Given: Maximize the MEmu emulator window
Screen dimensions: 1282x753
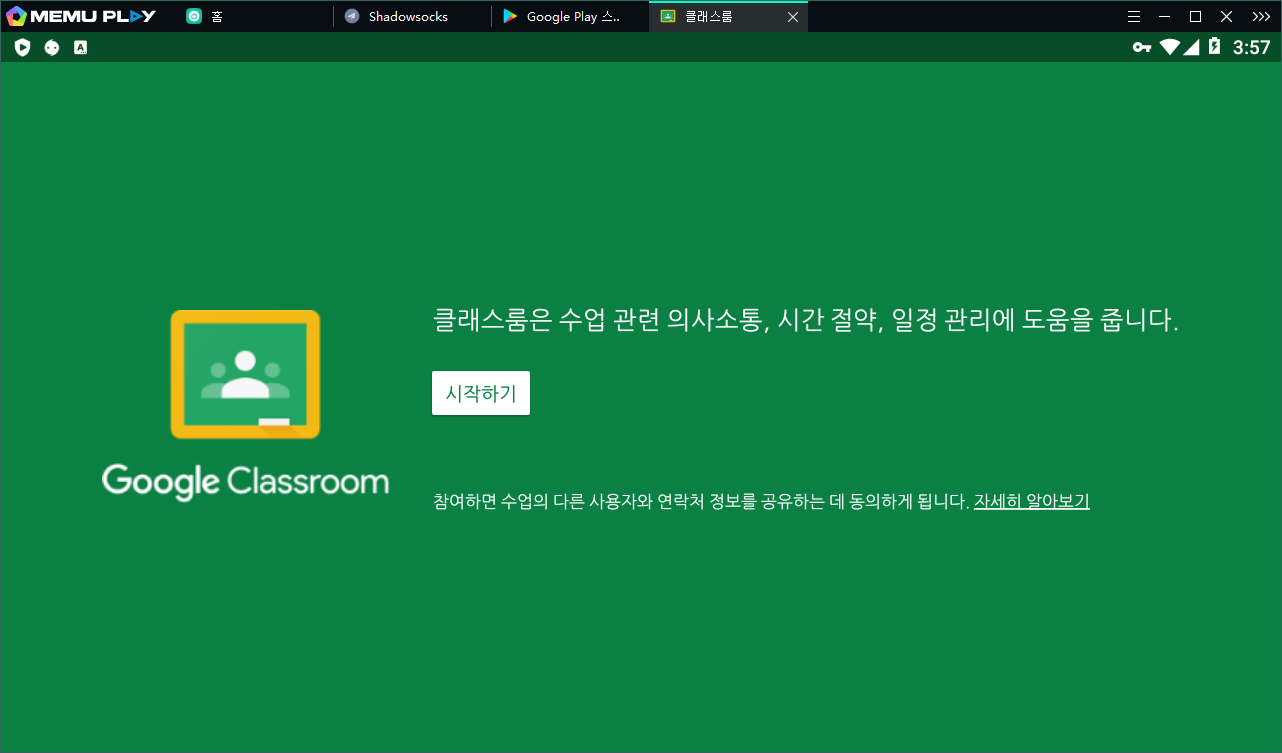Looking at the screenshot, I should (x=1195, y=16).
